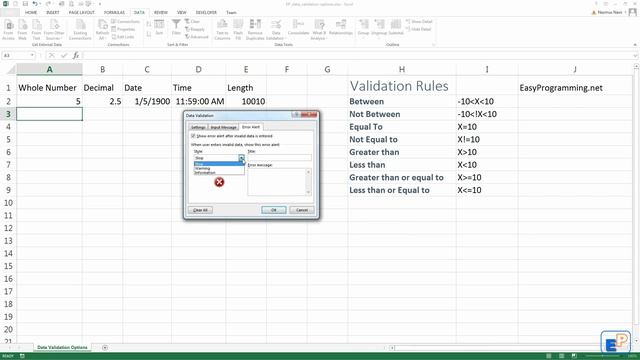This screenshot has height=360, width=640.
Task: Click the Undo icon in the title bar
Action: click(x=35, y=4)
